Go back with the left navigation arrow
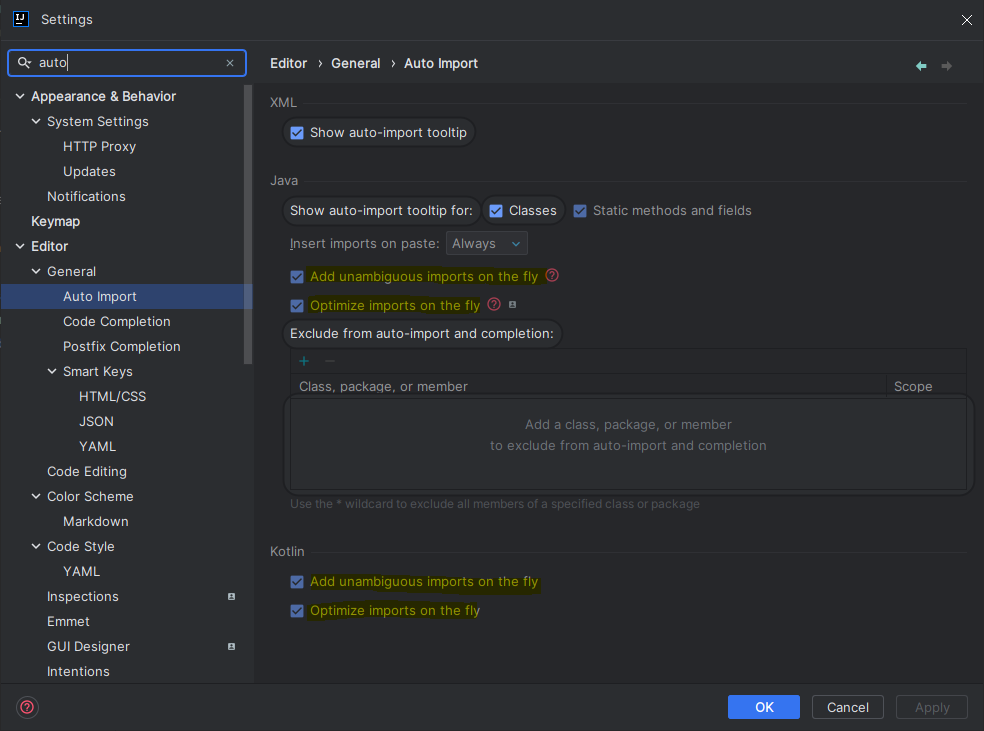 [x=921, y=66]
